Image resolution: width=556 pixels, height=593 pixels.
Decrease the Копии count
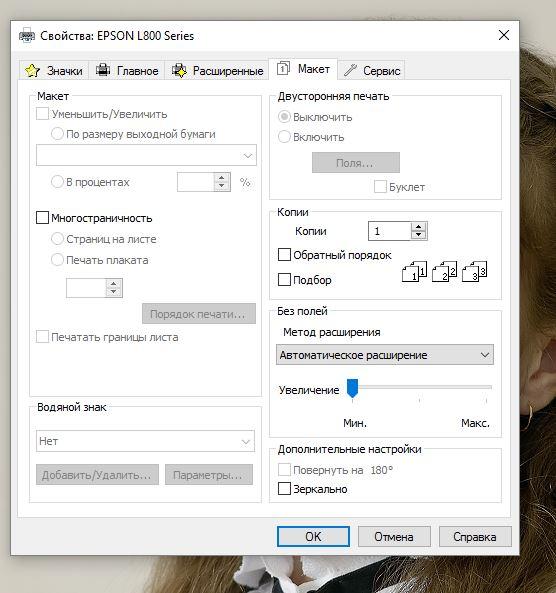[x=418, y=235]
